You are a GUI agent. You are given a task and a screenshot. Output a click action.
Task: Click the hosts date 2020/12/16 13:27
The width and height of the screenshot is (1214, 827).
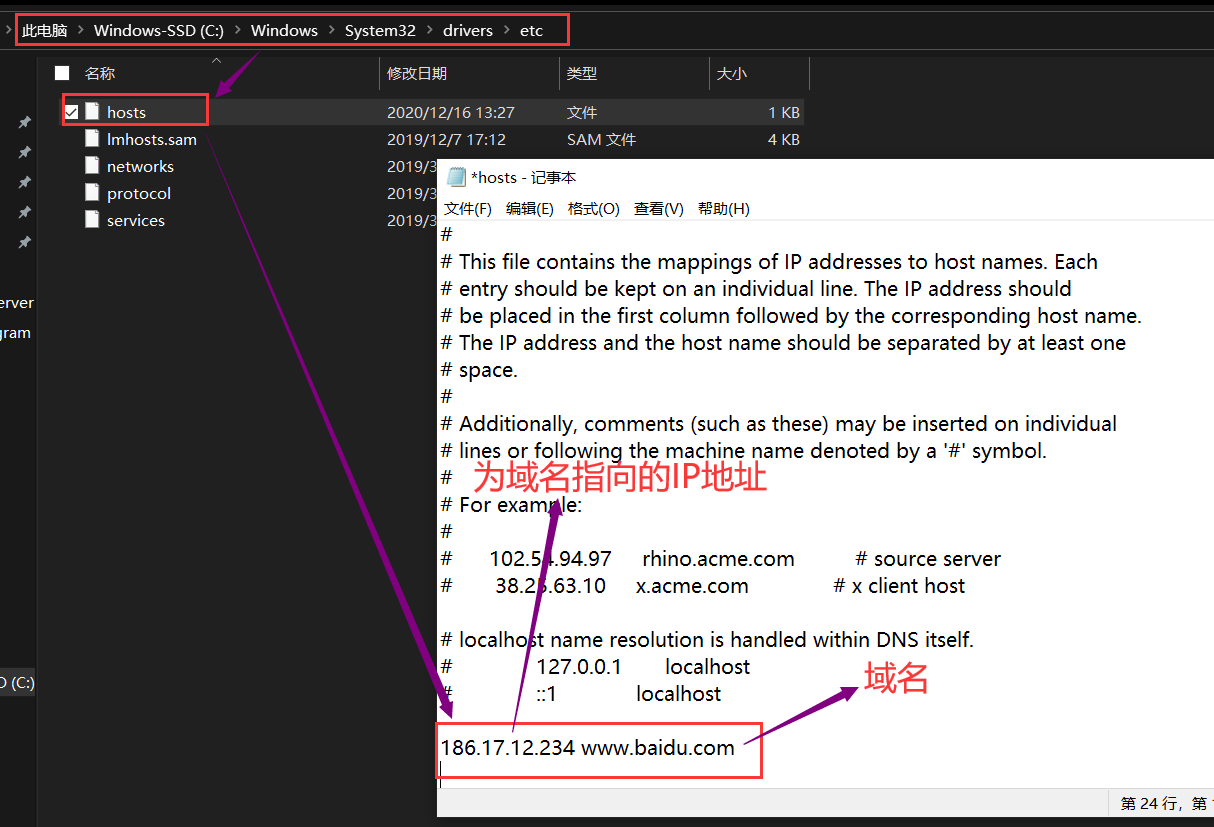451,112
